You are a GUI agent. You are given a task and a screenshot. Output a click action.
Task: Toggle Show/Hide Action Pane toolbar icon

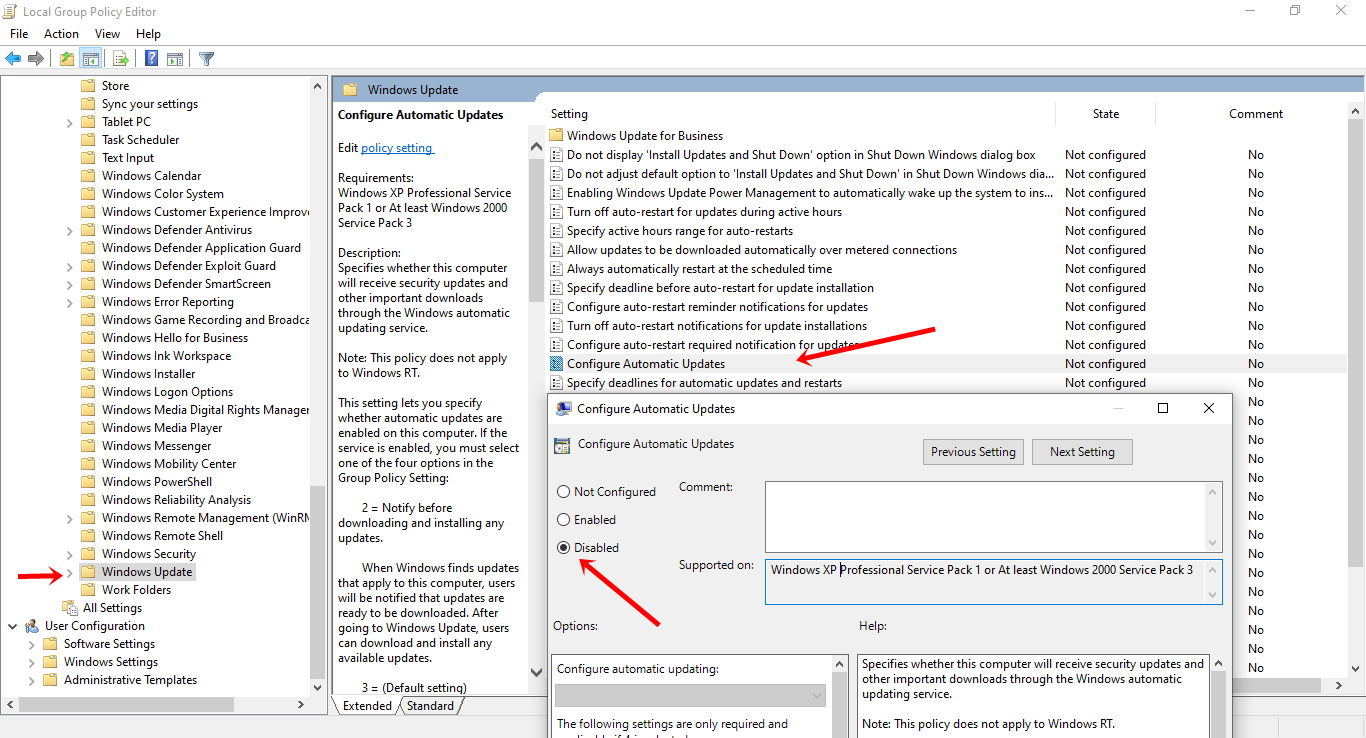coord(174,59)
